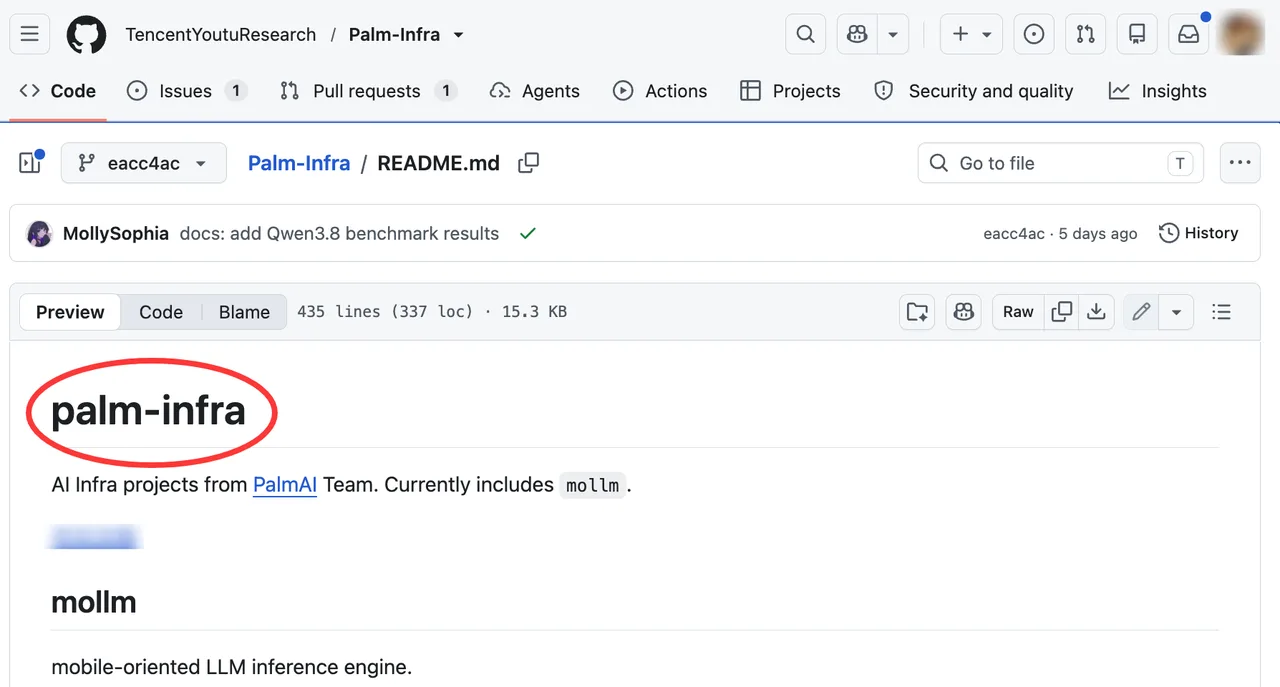
Task: Copy the README.md file path
Action: pyautogui.click(x=529, y=163)
